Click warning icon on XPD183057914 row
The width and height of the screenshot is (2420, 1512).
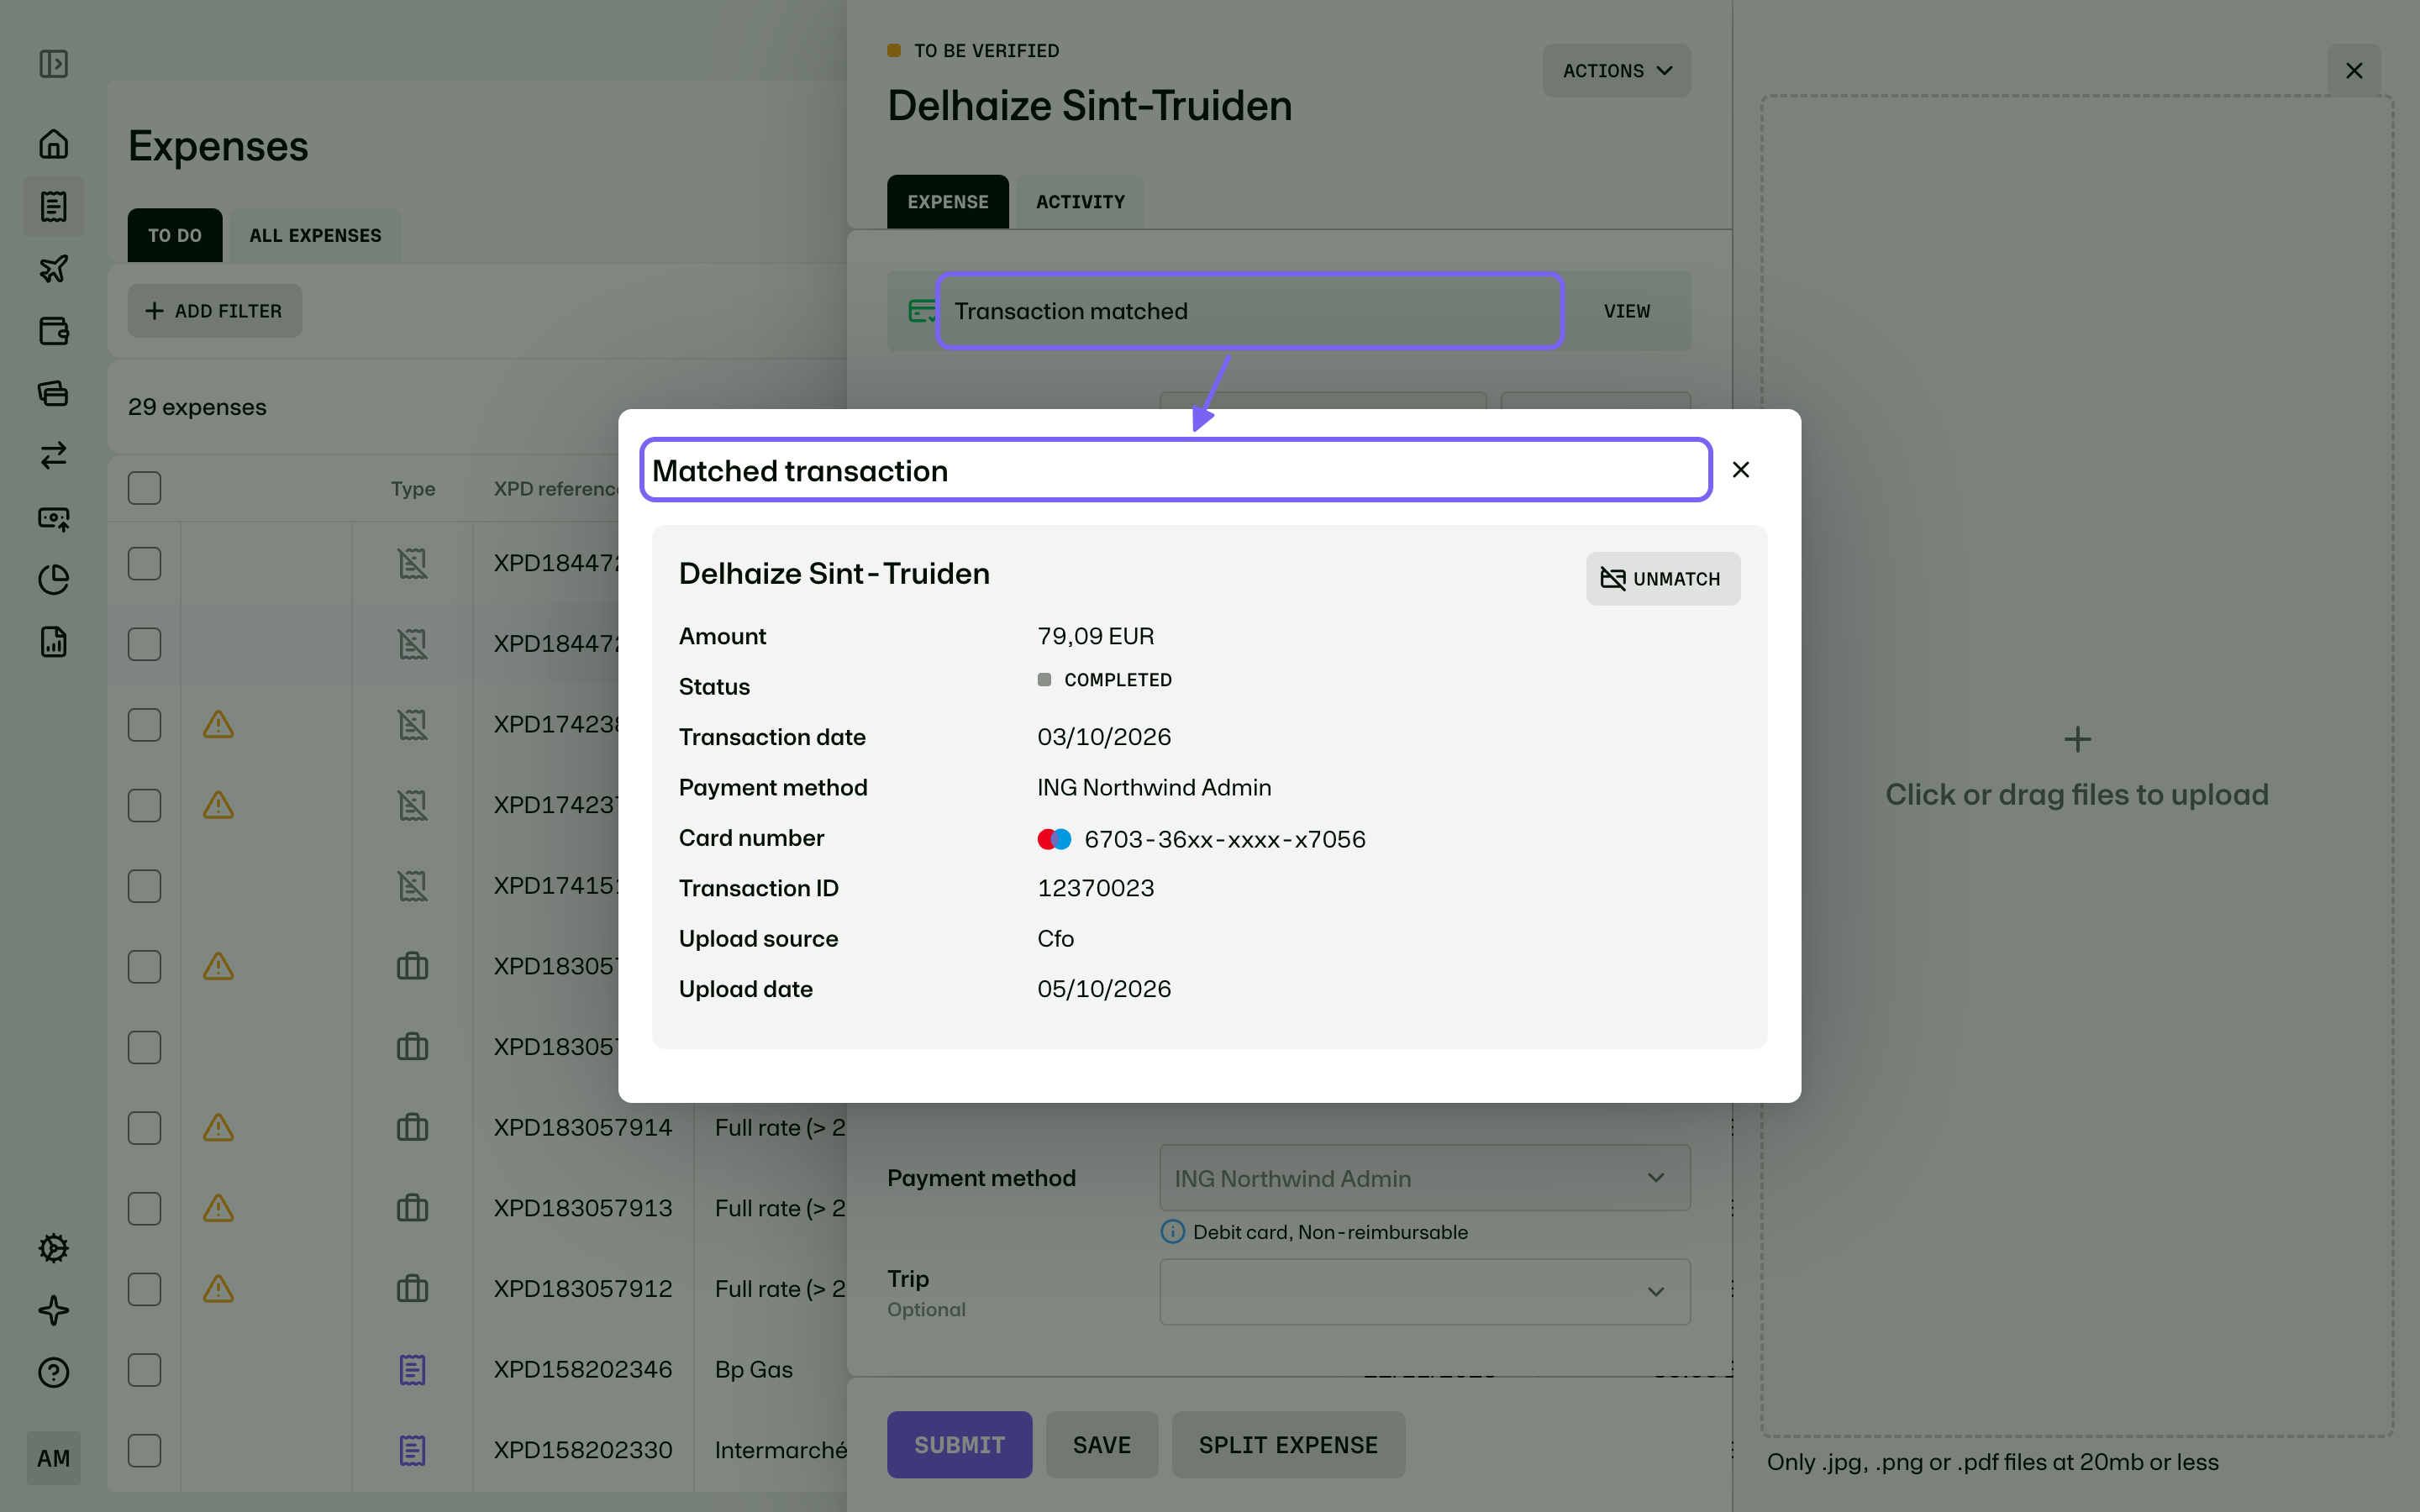(x=218, y=1128)
